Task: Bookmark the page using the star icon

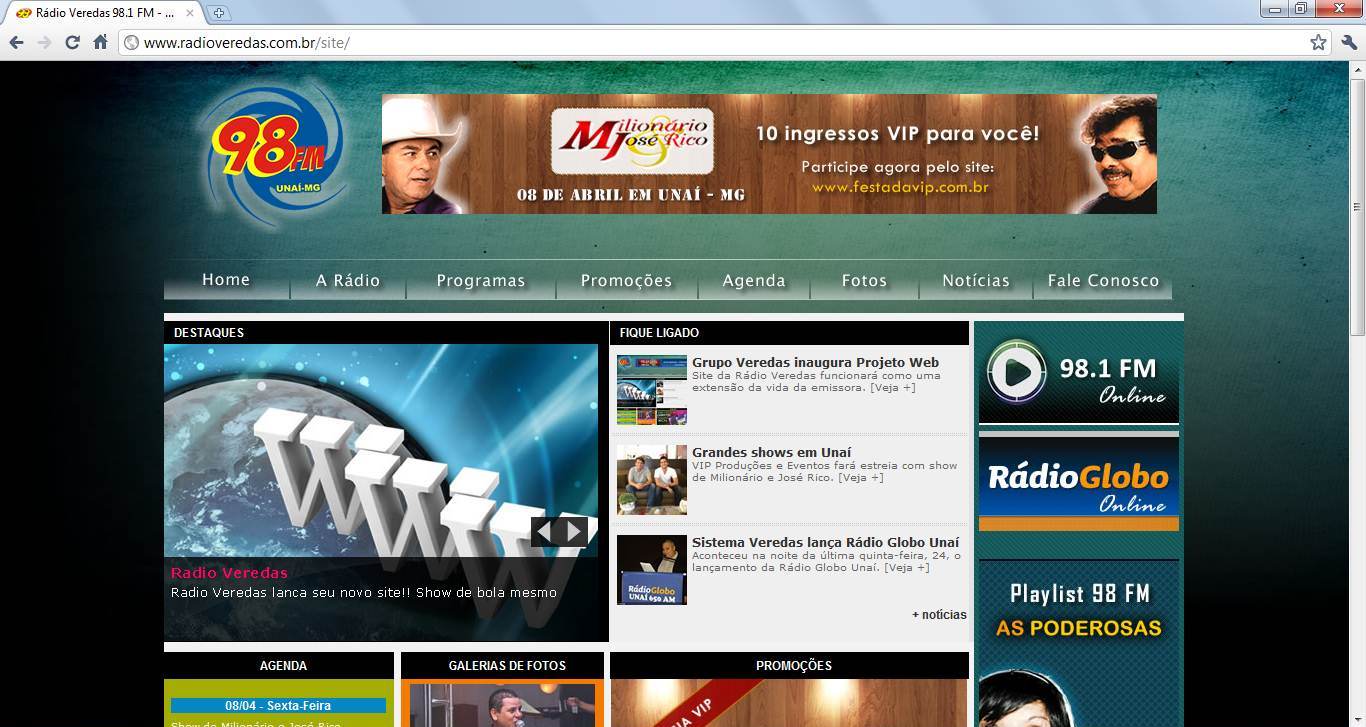Action: (x=1319, y=42)
